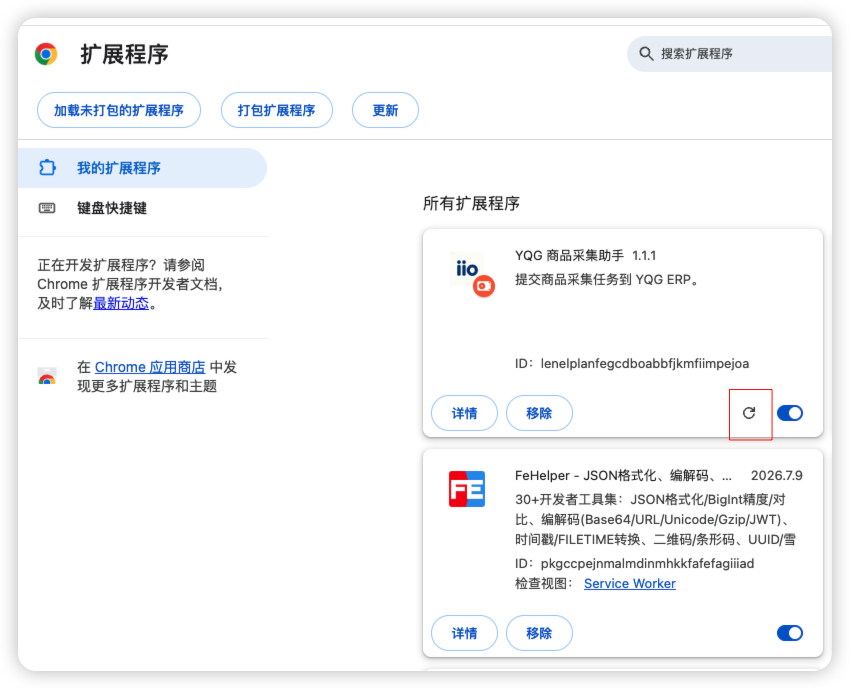
Task: Open the 最新动态 link
Action: tap(121, 304)
